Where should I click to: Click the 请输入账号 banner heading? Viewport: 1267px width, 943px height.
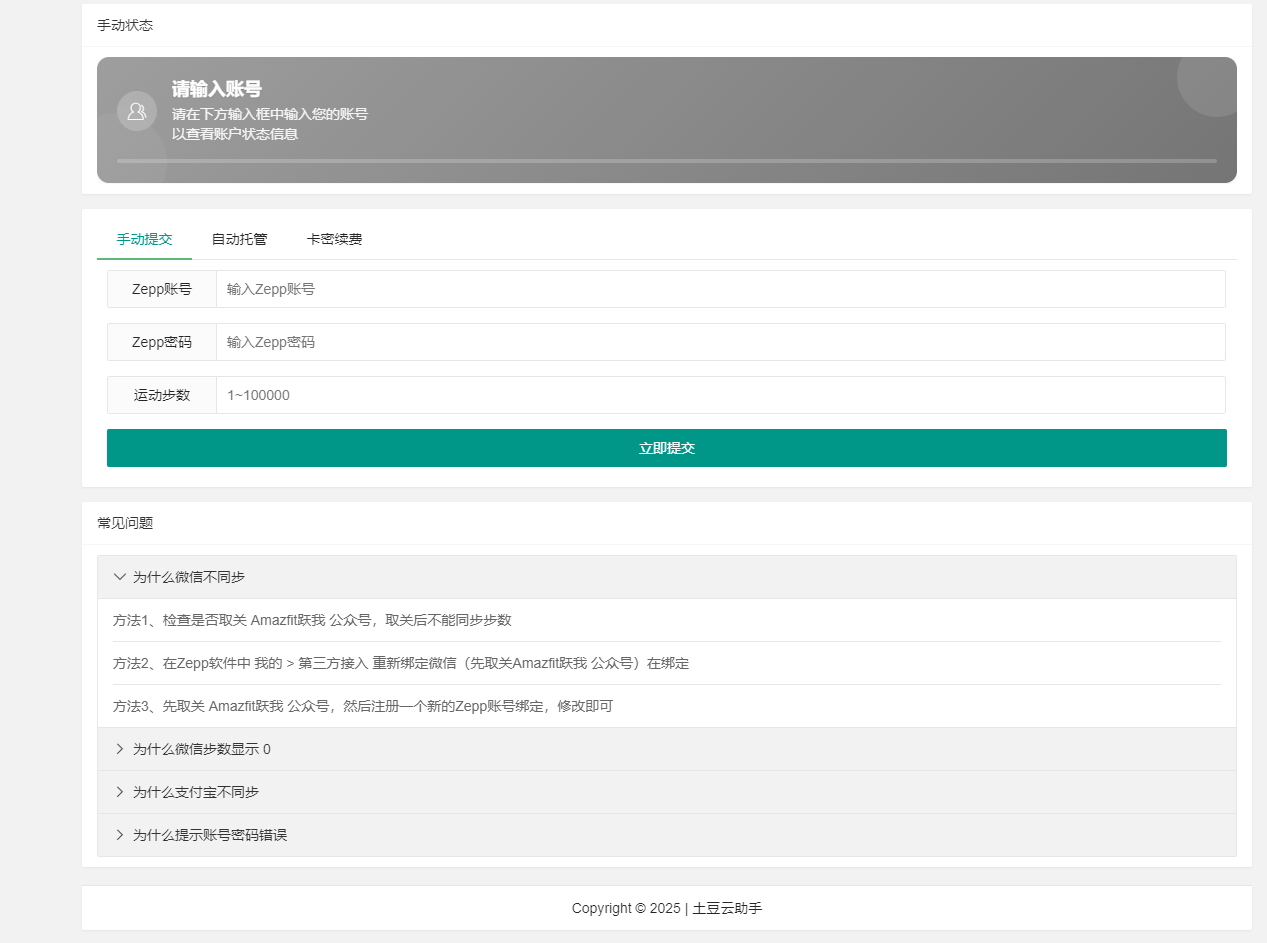point(217,89)
